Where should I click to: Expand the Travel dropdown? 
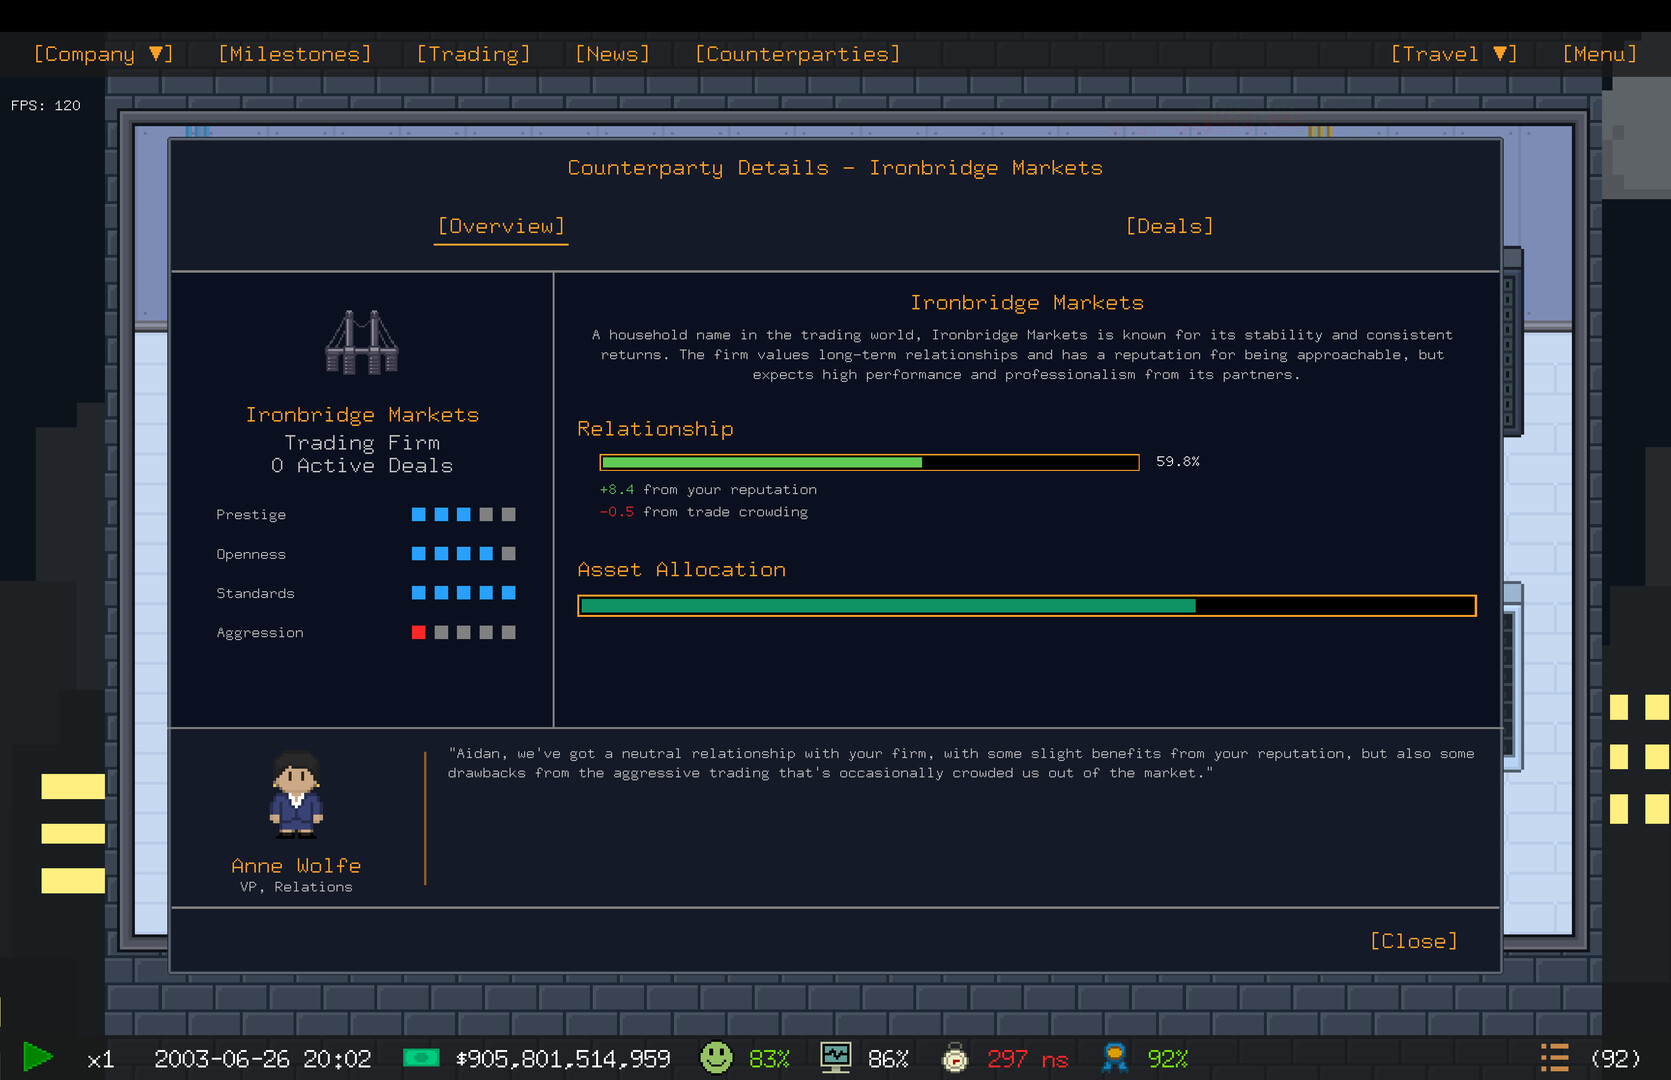click(x=1452, y=54)
